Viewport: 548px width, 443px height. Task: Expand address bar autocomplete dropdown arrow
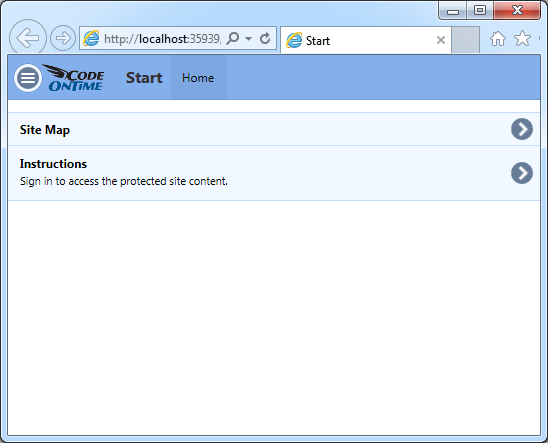(248, 38)
